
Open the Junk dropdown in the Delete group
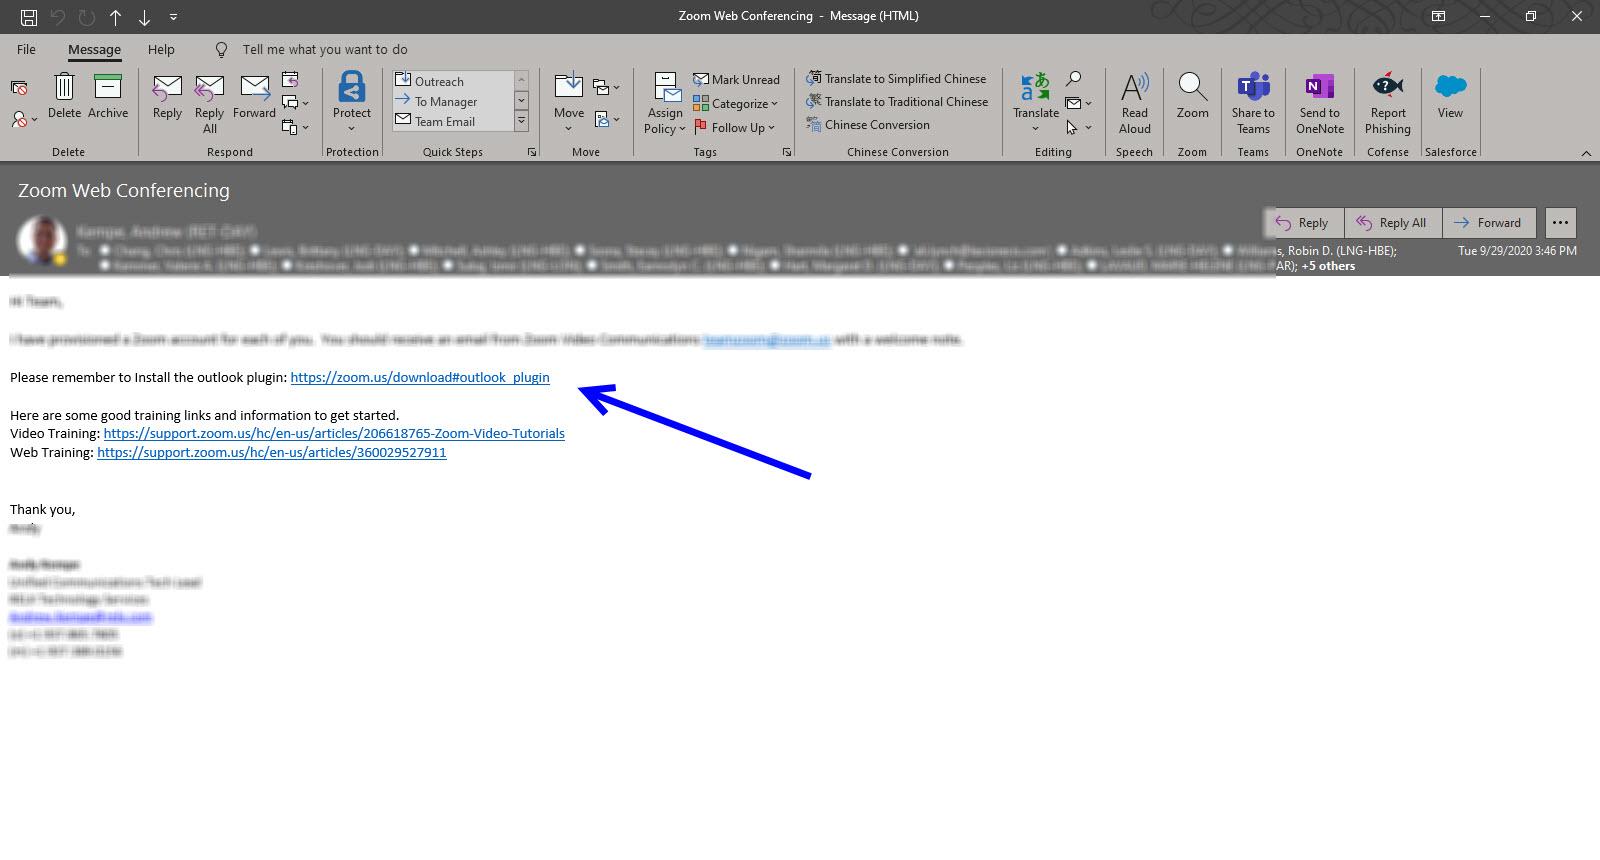24,119
